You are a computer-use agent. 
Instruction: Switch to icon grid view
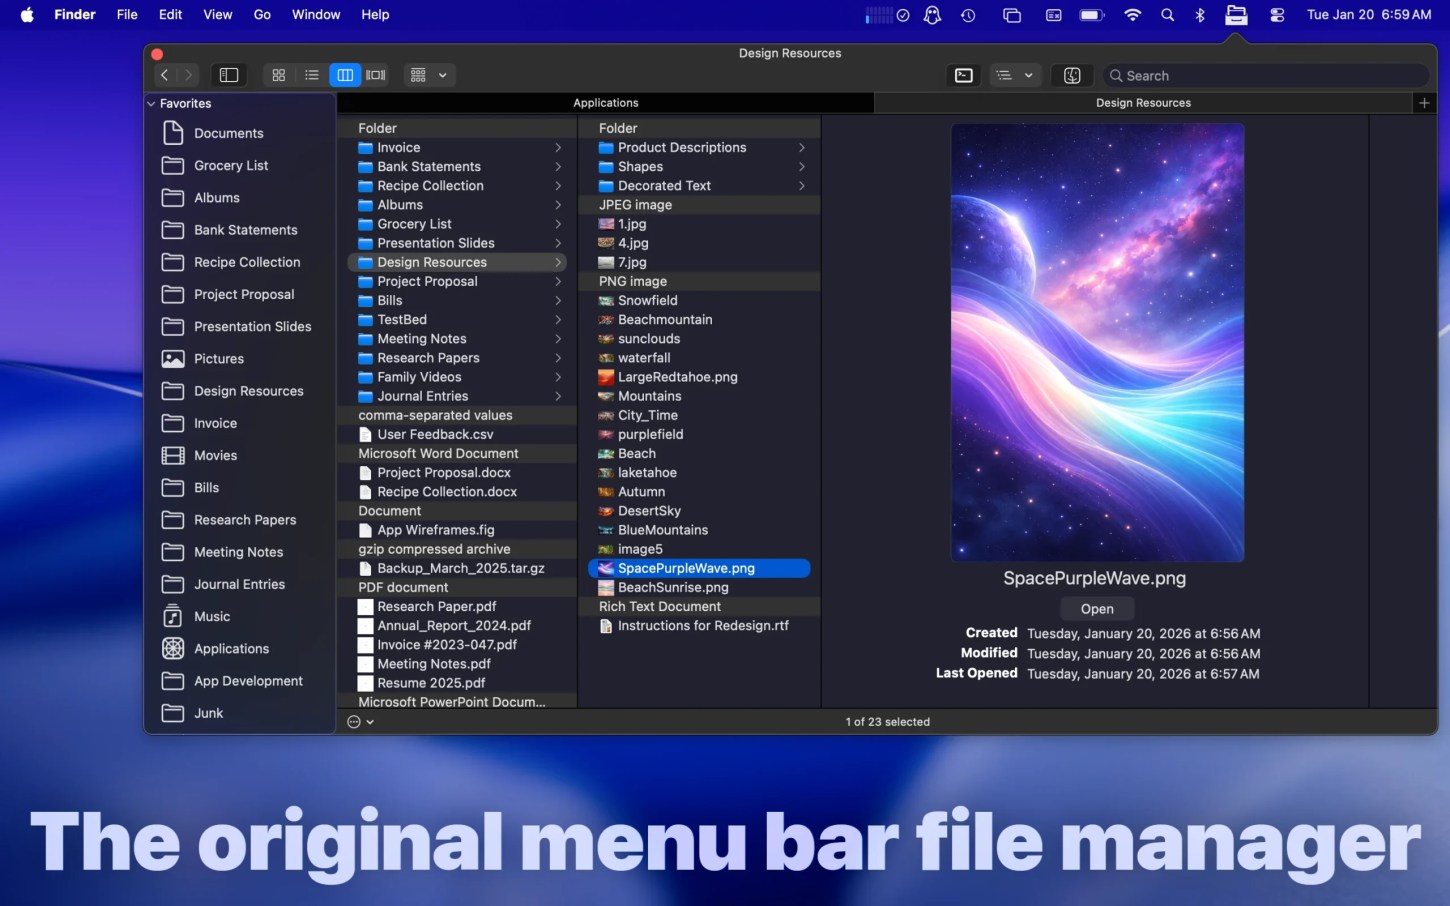279,75
